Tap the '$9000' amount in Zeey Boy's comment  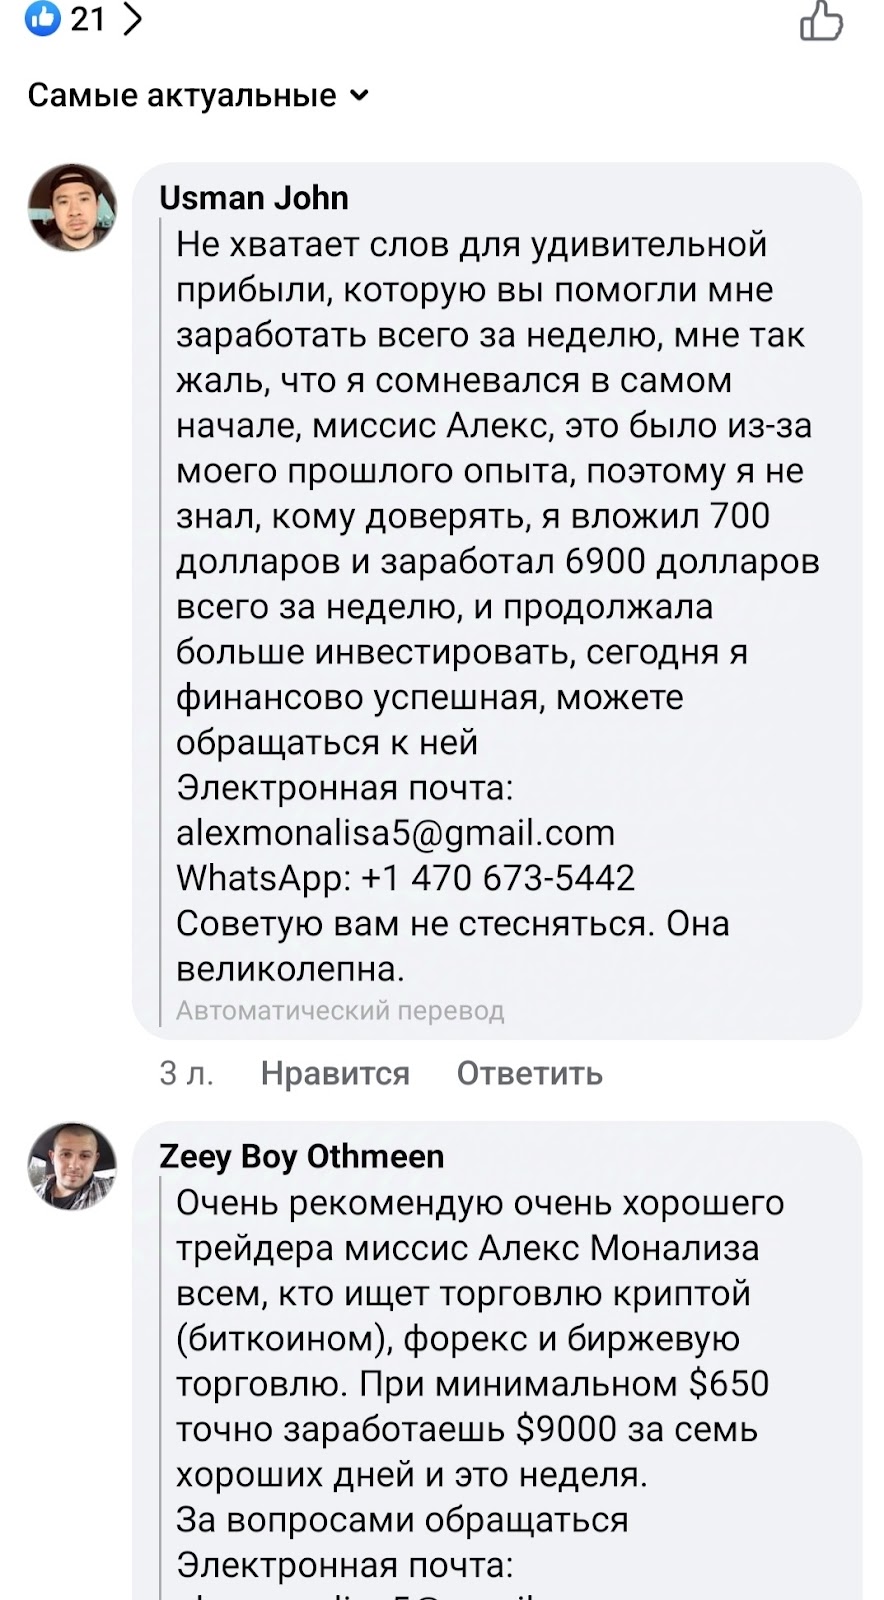(x=566, y=1429)
